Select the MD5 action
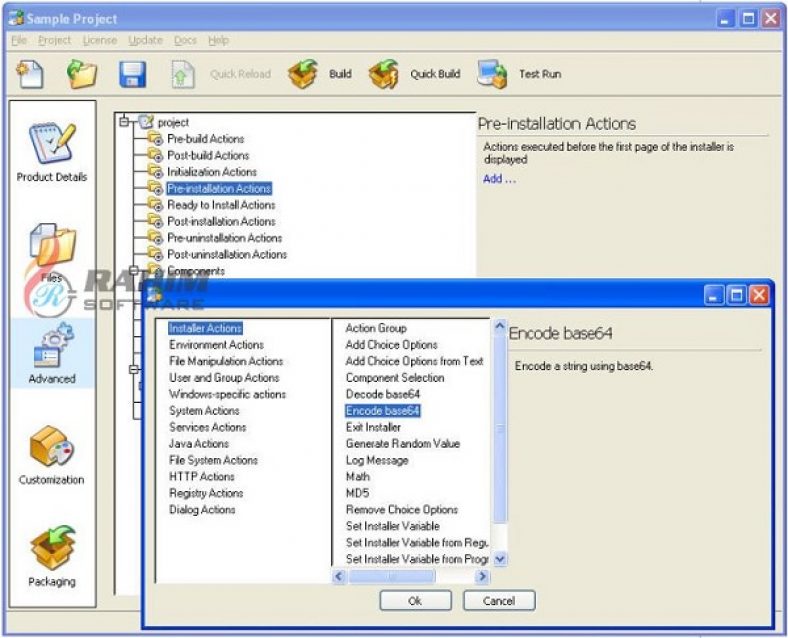Screen dimensions: 788x638 pyautogui.click(x=357, y=493)
